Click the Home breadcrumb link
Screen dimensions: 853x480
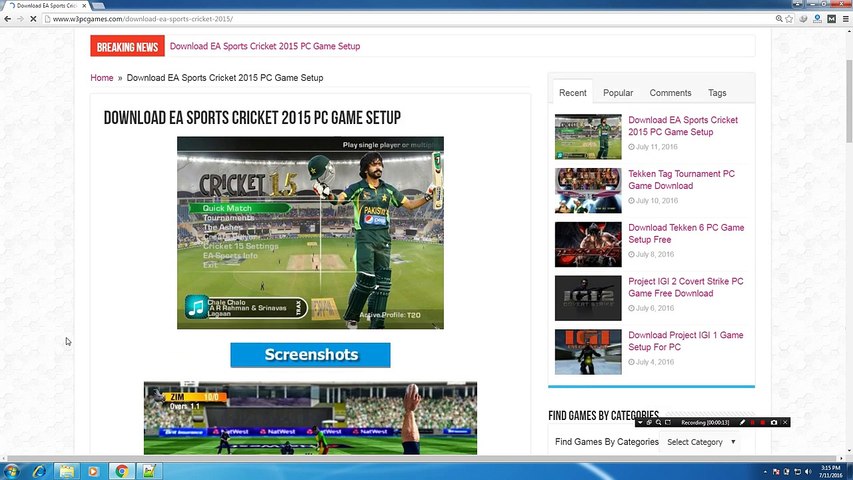point(102,78)
